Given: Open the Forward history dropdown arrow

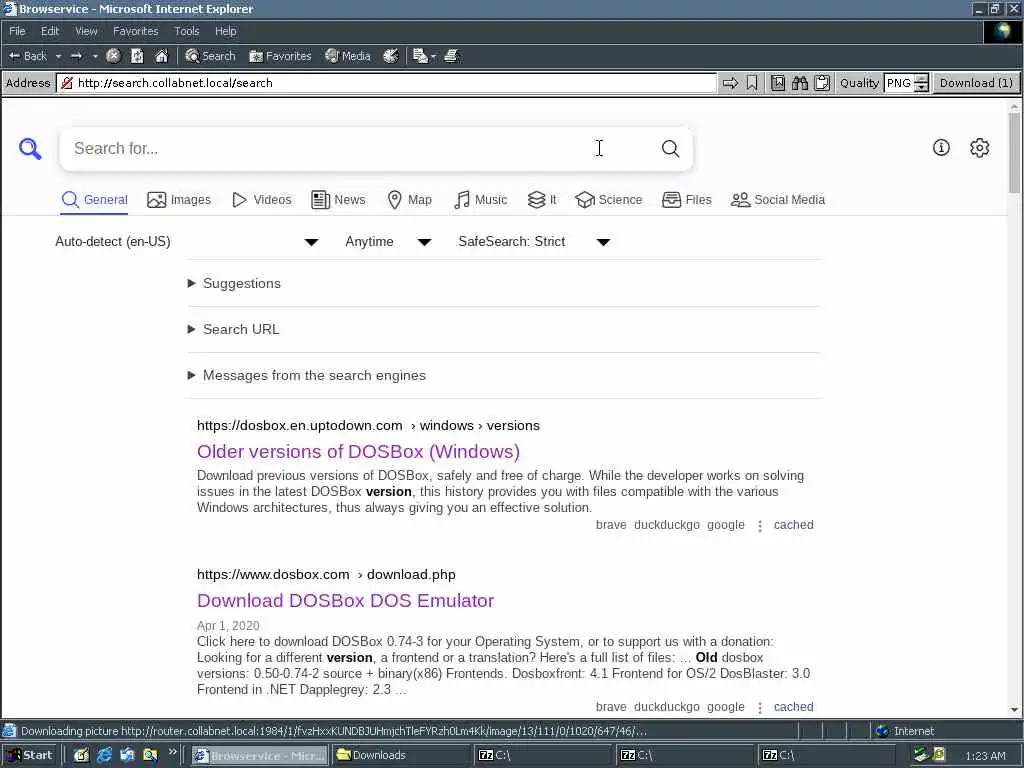Looking at the screenshot, I should coord(95,56).
